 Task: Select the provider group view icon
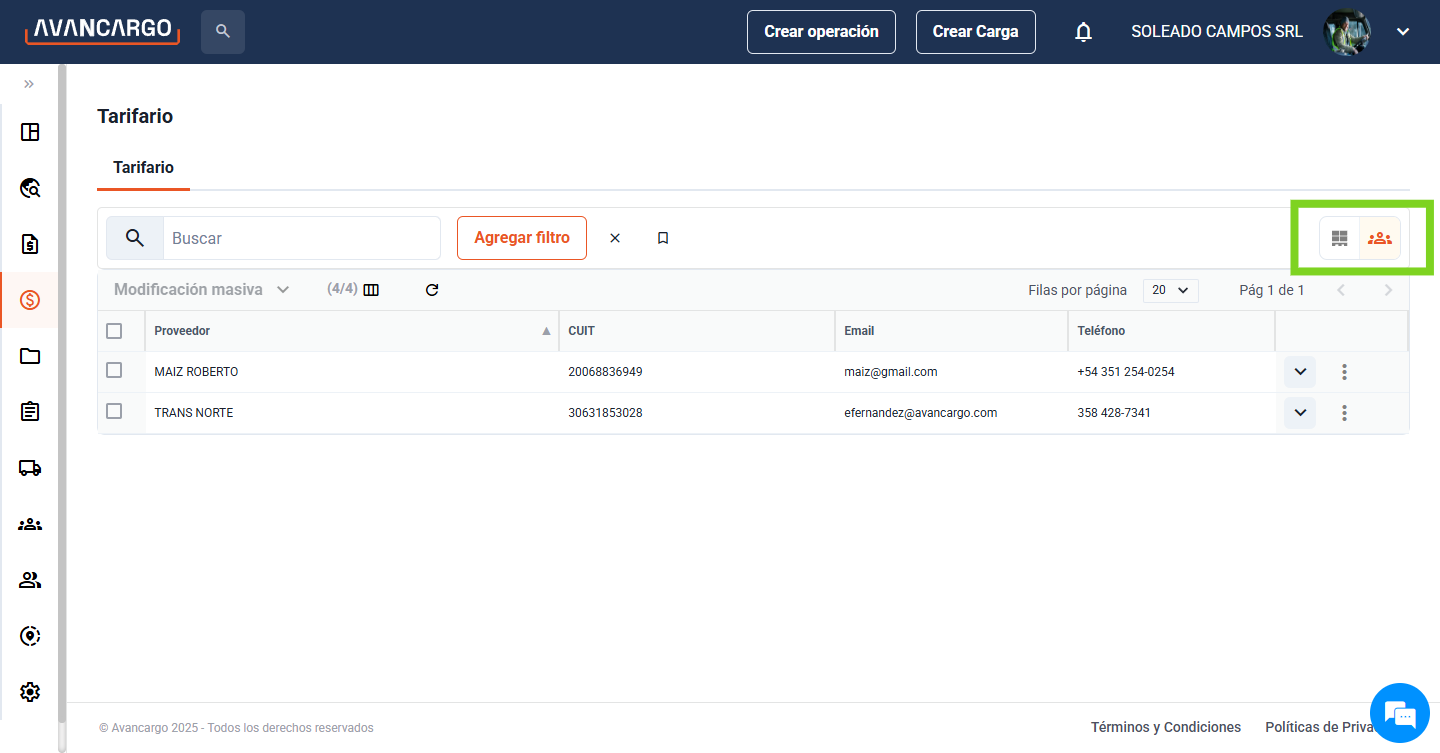1380,238
